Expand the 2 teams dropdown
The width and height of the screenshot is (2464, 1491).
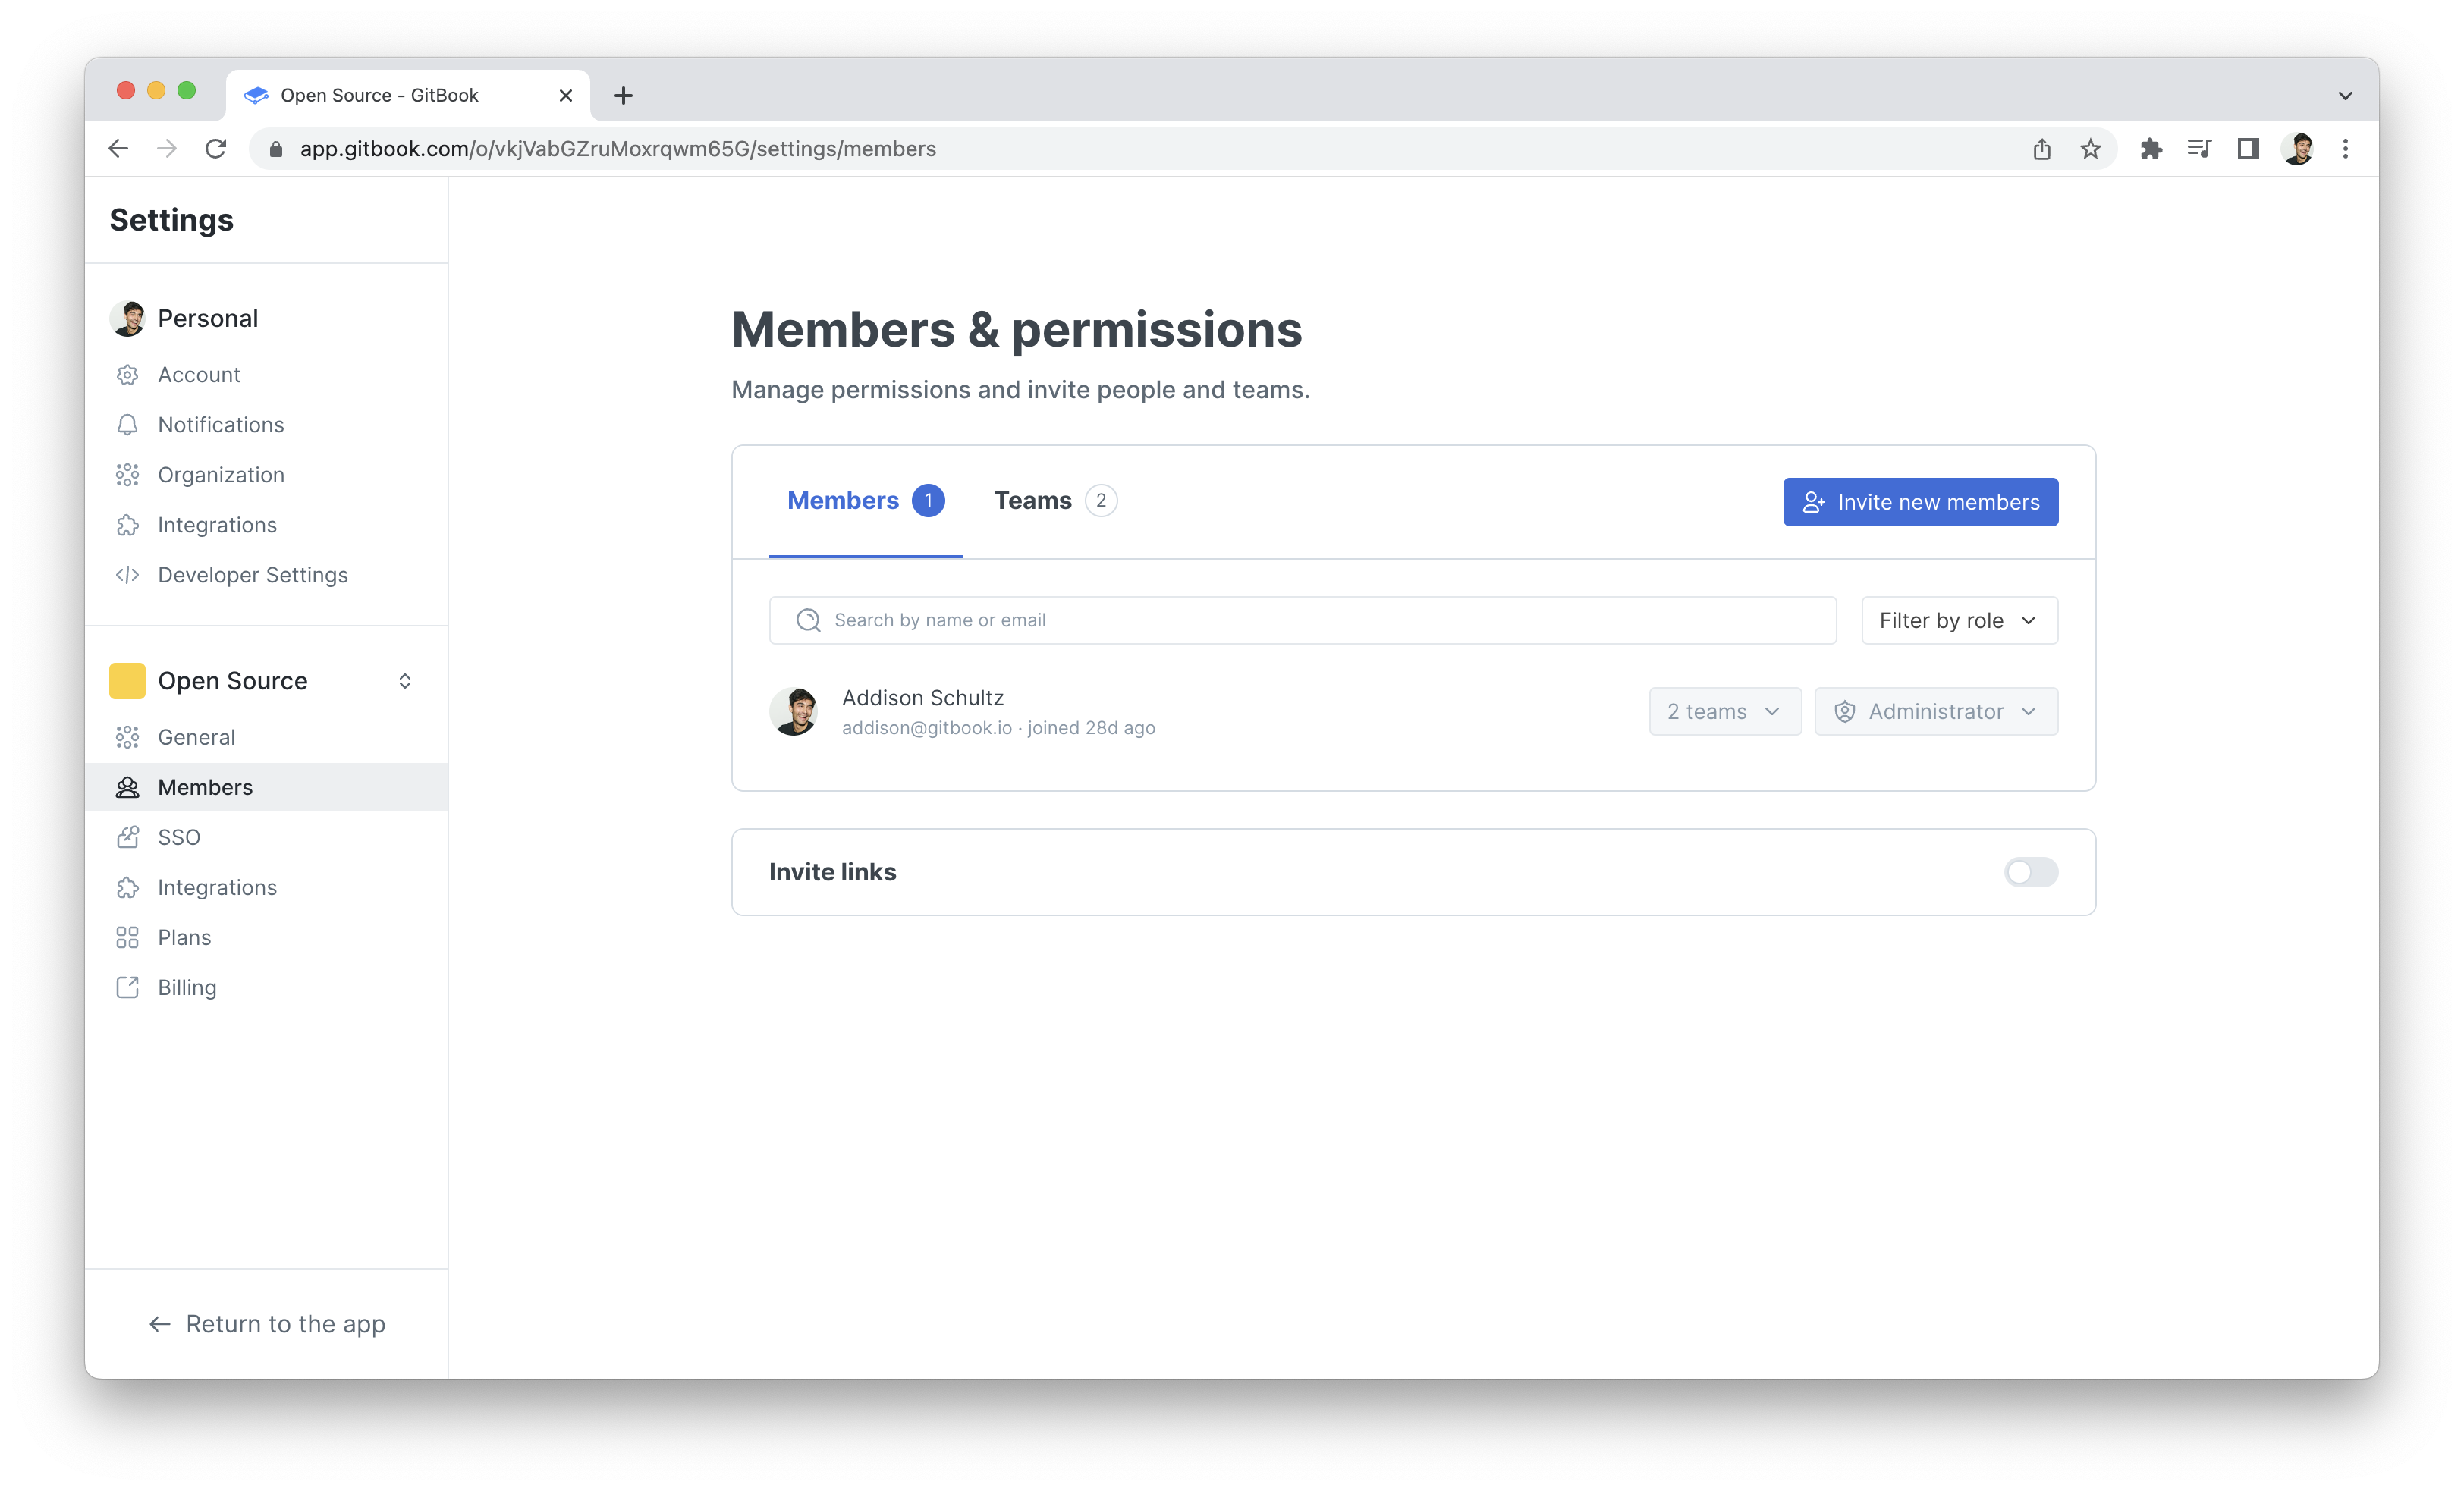[1724, 711]
